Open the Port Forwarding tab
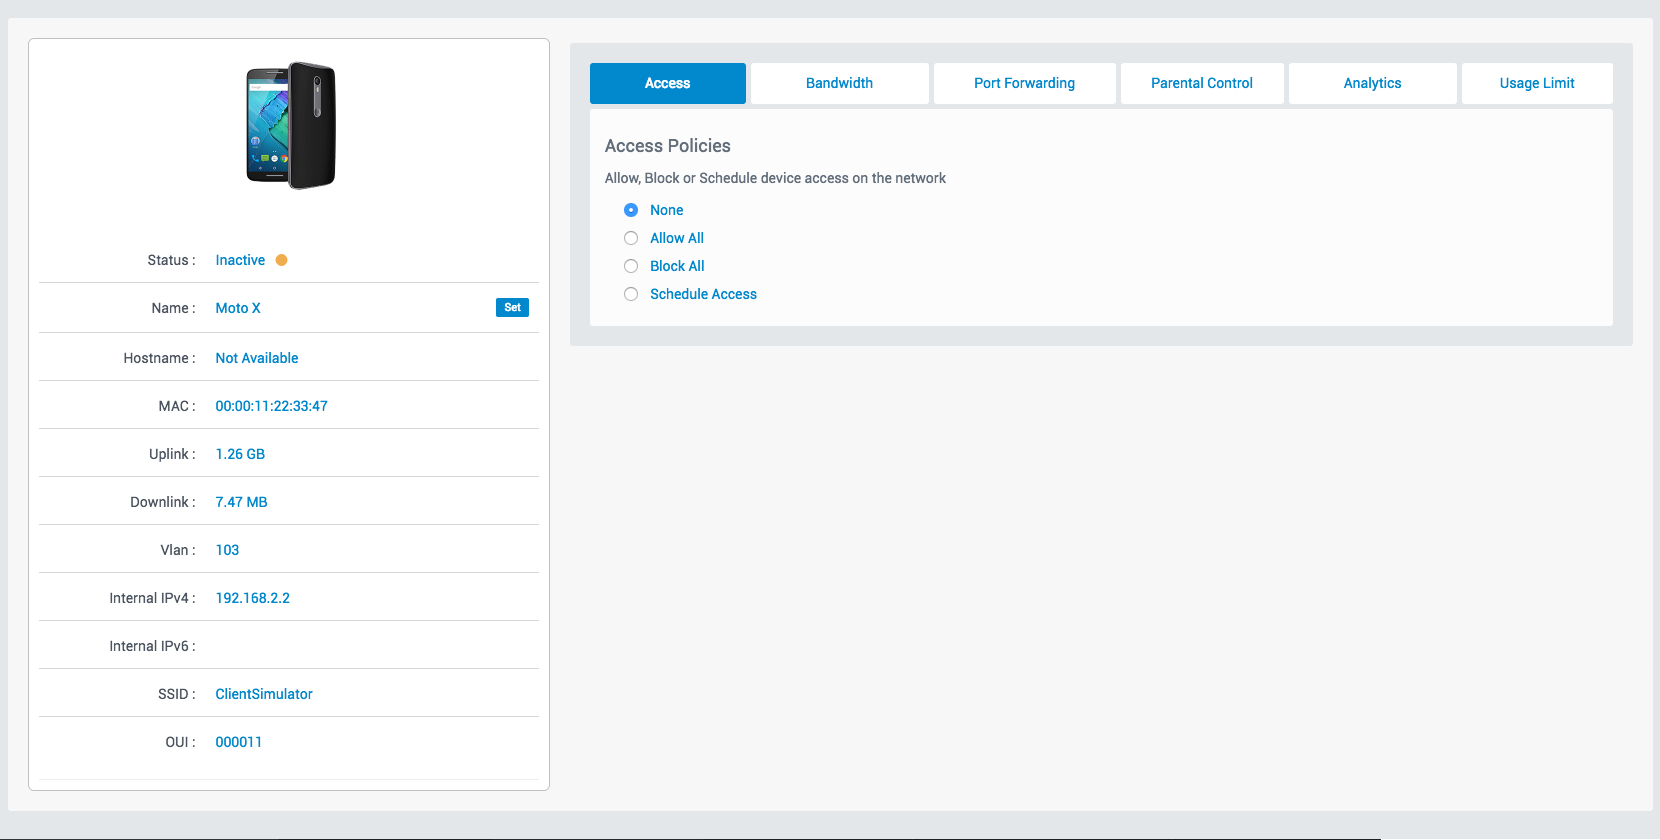This screenshot has width=1660, height=840. click(1025, 83)
